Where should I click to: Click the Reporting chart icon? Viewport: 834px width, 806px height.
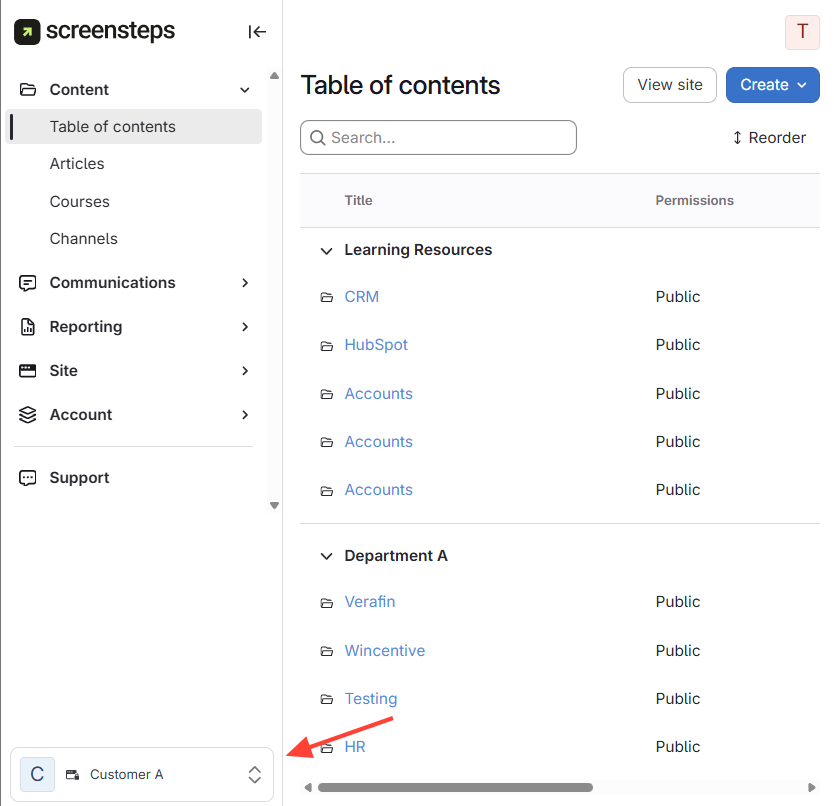tap(28, 327)
